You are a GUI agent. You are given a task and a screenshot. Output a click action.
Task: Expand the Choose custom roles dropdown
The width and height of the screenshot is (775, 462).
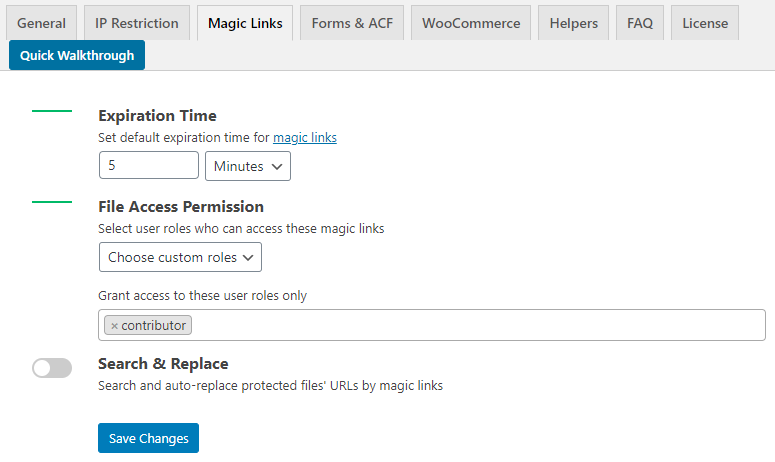(x=180, y=257)
